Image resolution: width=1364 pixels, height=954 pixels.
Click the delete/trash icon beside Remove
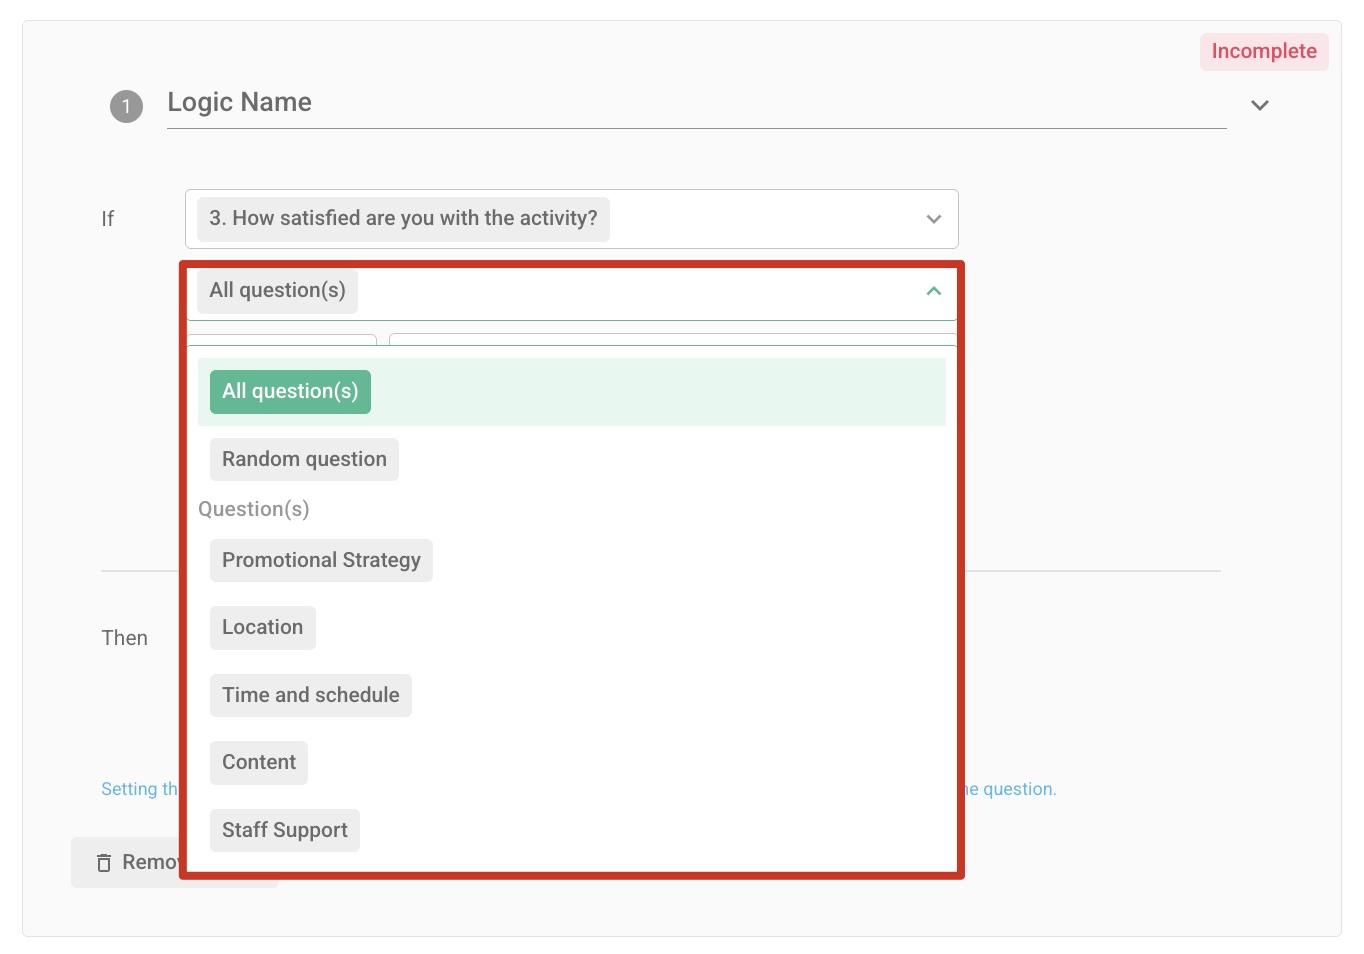pyautogui.click(x=104, y=862)
